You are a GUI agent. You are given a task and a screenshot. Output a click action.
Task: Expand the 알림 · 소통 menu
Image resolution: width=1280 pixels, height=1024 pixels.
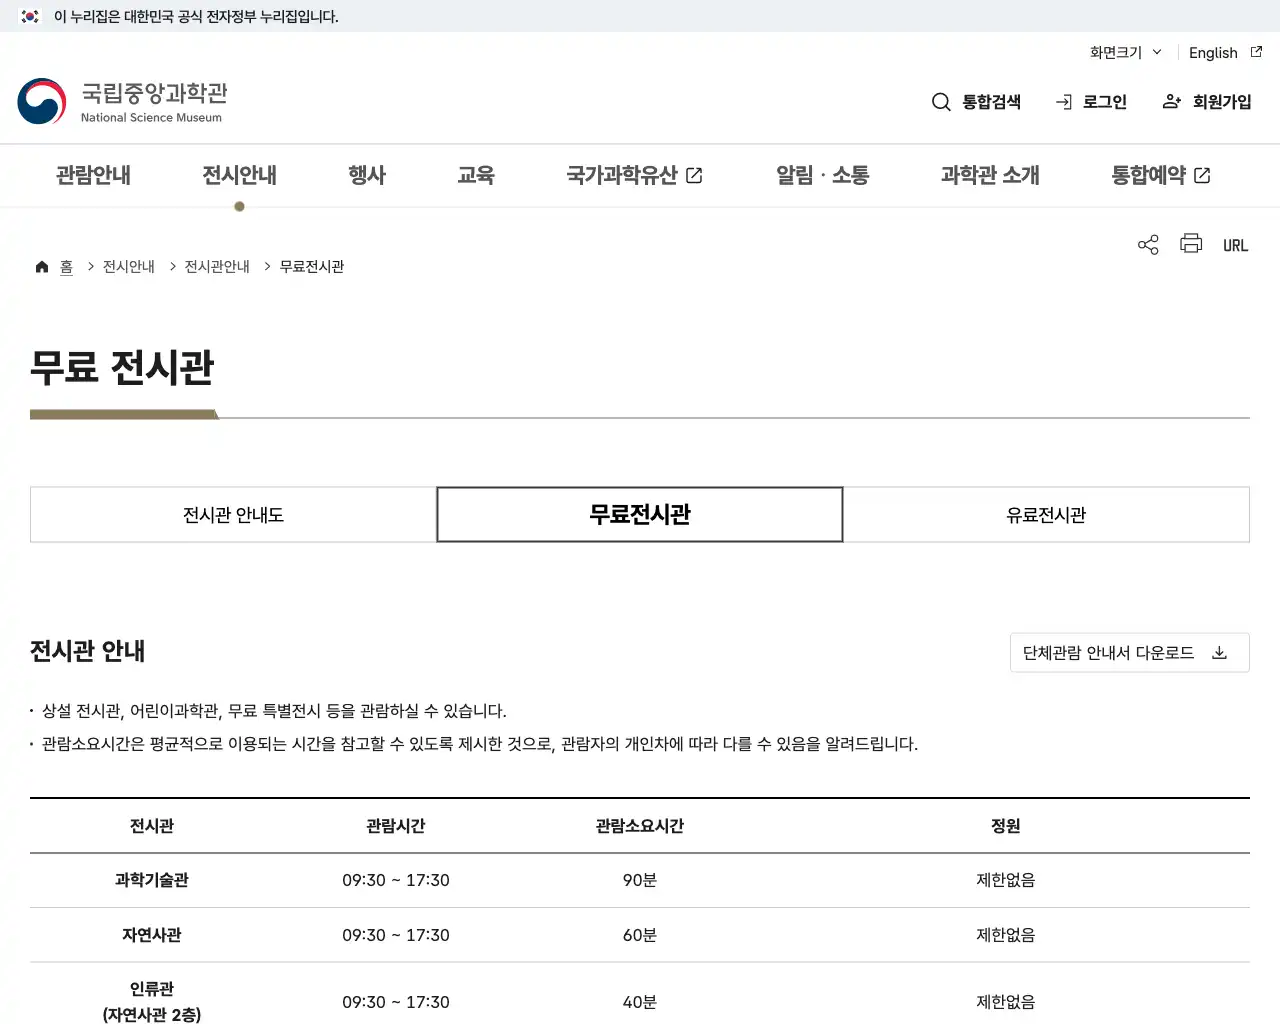click(x=821, y=175)
